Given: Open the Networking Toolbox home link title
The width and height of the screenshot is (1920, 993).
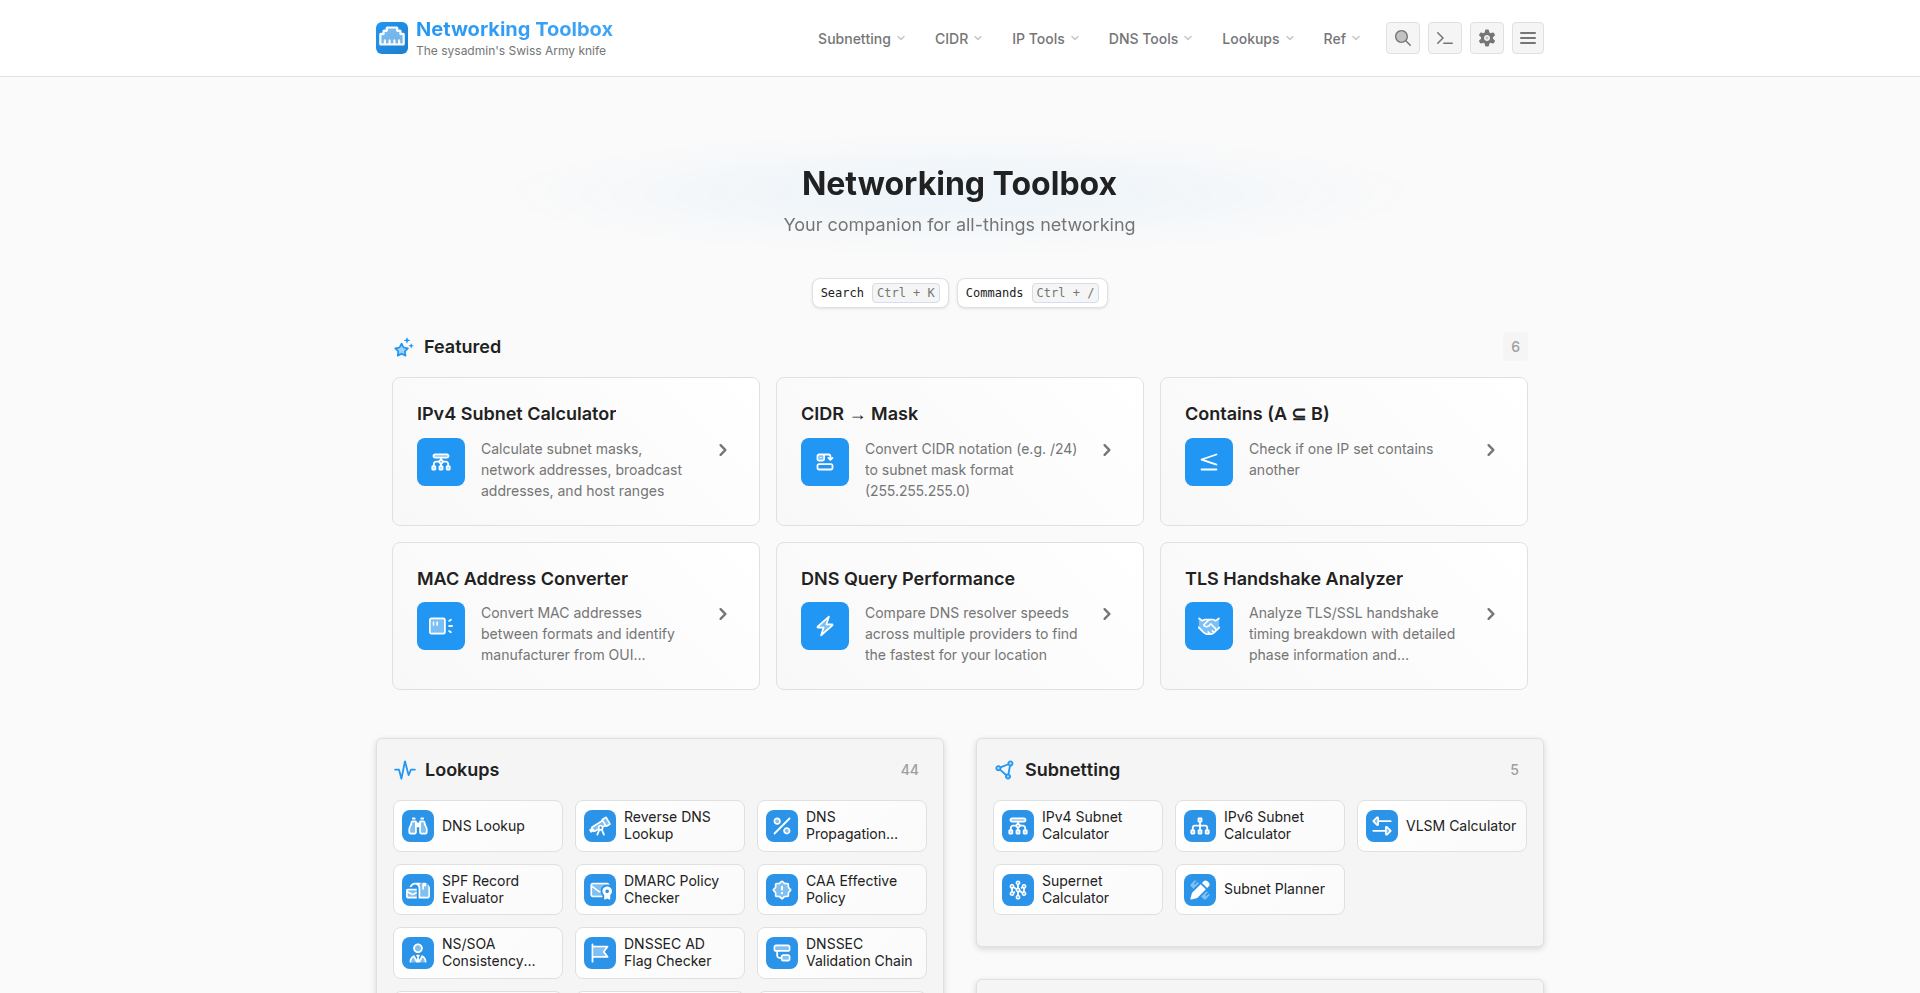Looking at the screenshot, I should [514, 29].
